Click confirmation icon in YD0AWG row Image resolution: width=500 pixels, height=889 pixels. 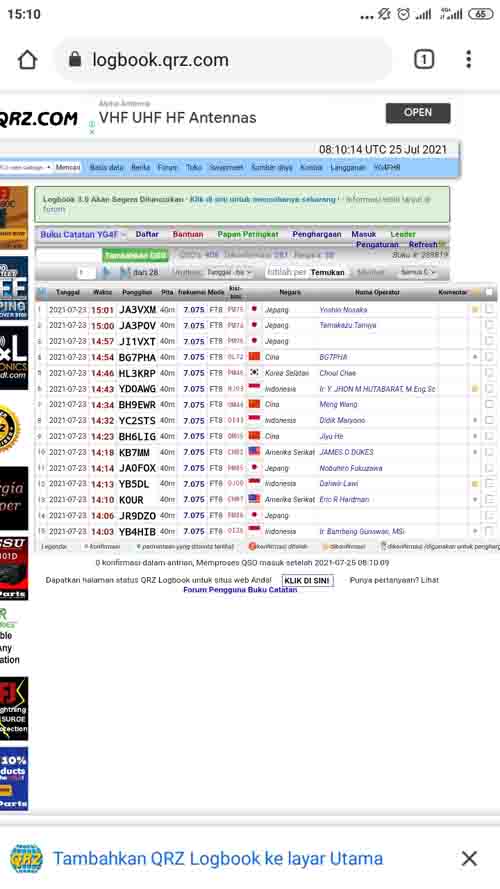coord(475,389)
